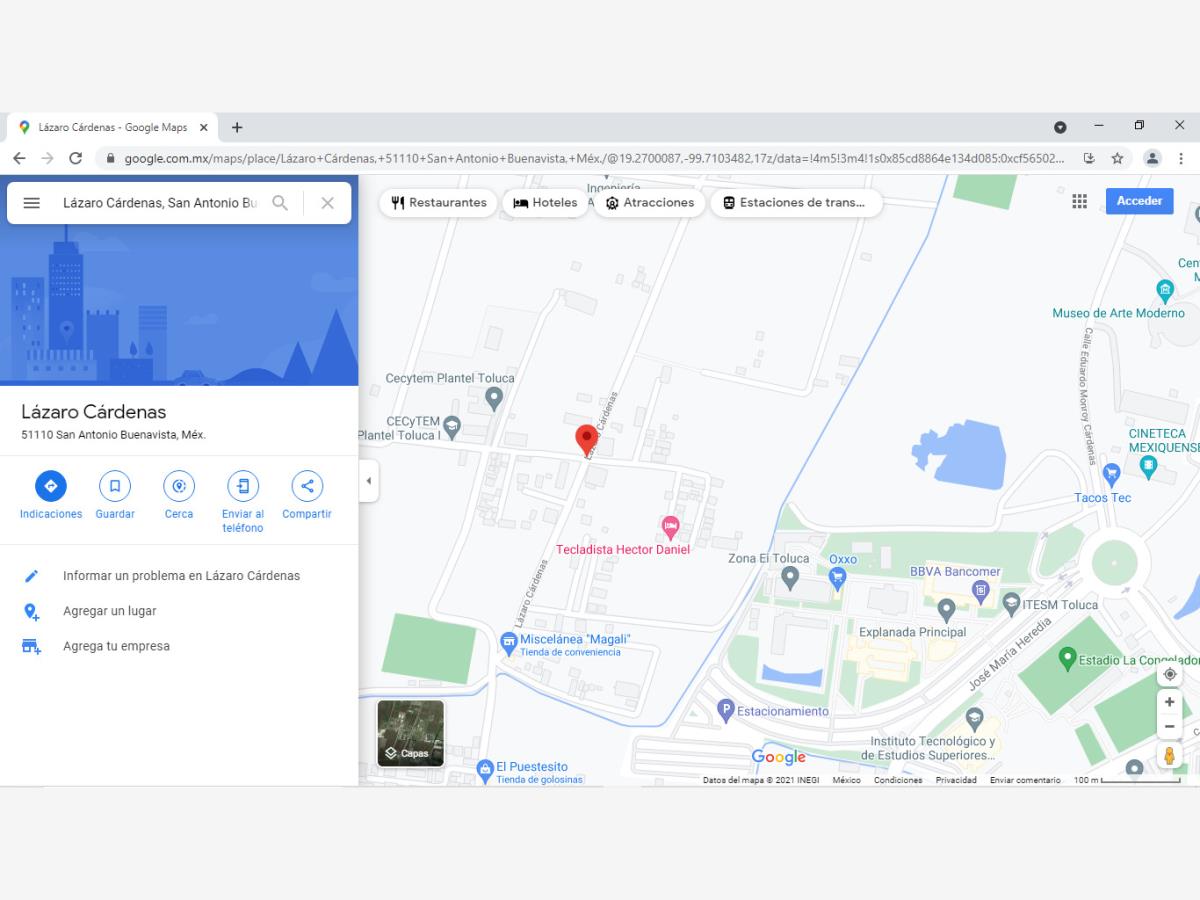Click the Chrome tab-search dropdown circle

click(1060, 127)
